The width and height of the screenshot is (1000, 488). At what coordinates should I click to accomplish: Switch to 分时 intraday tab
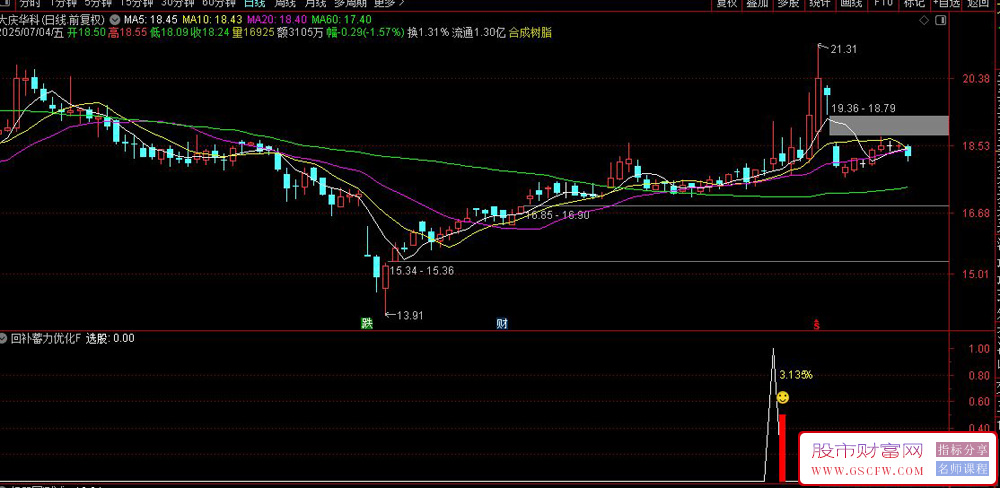click(x=30, y=3)
